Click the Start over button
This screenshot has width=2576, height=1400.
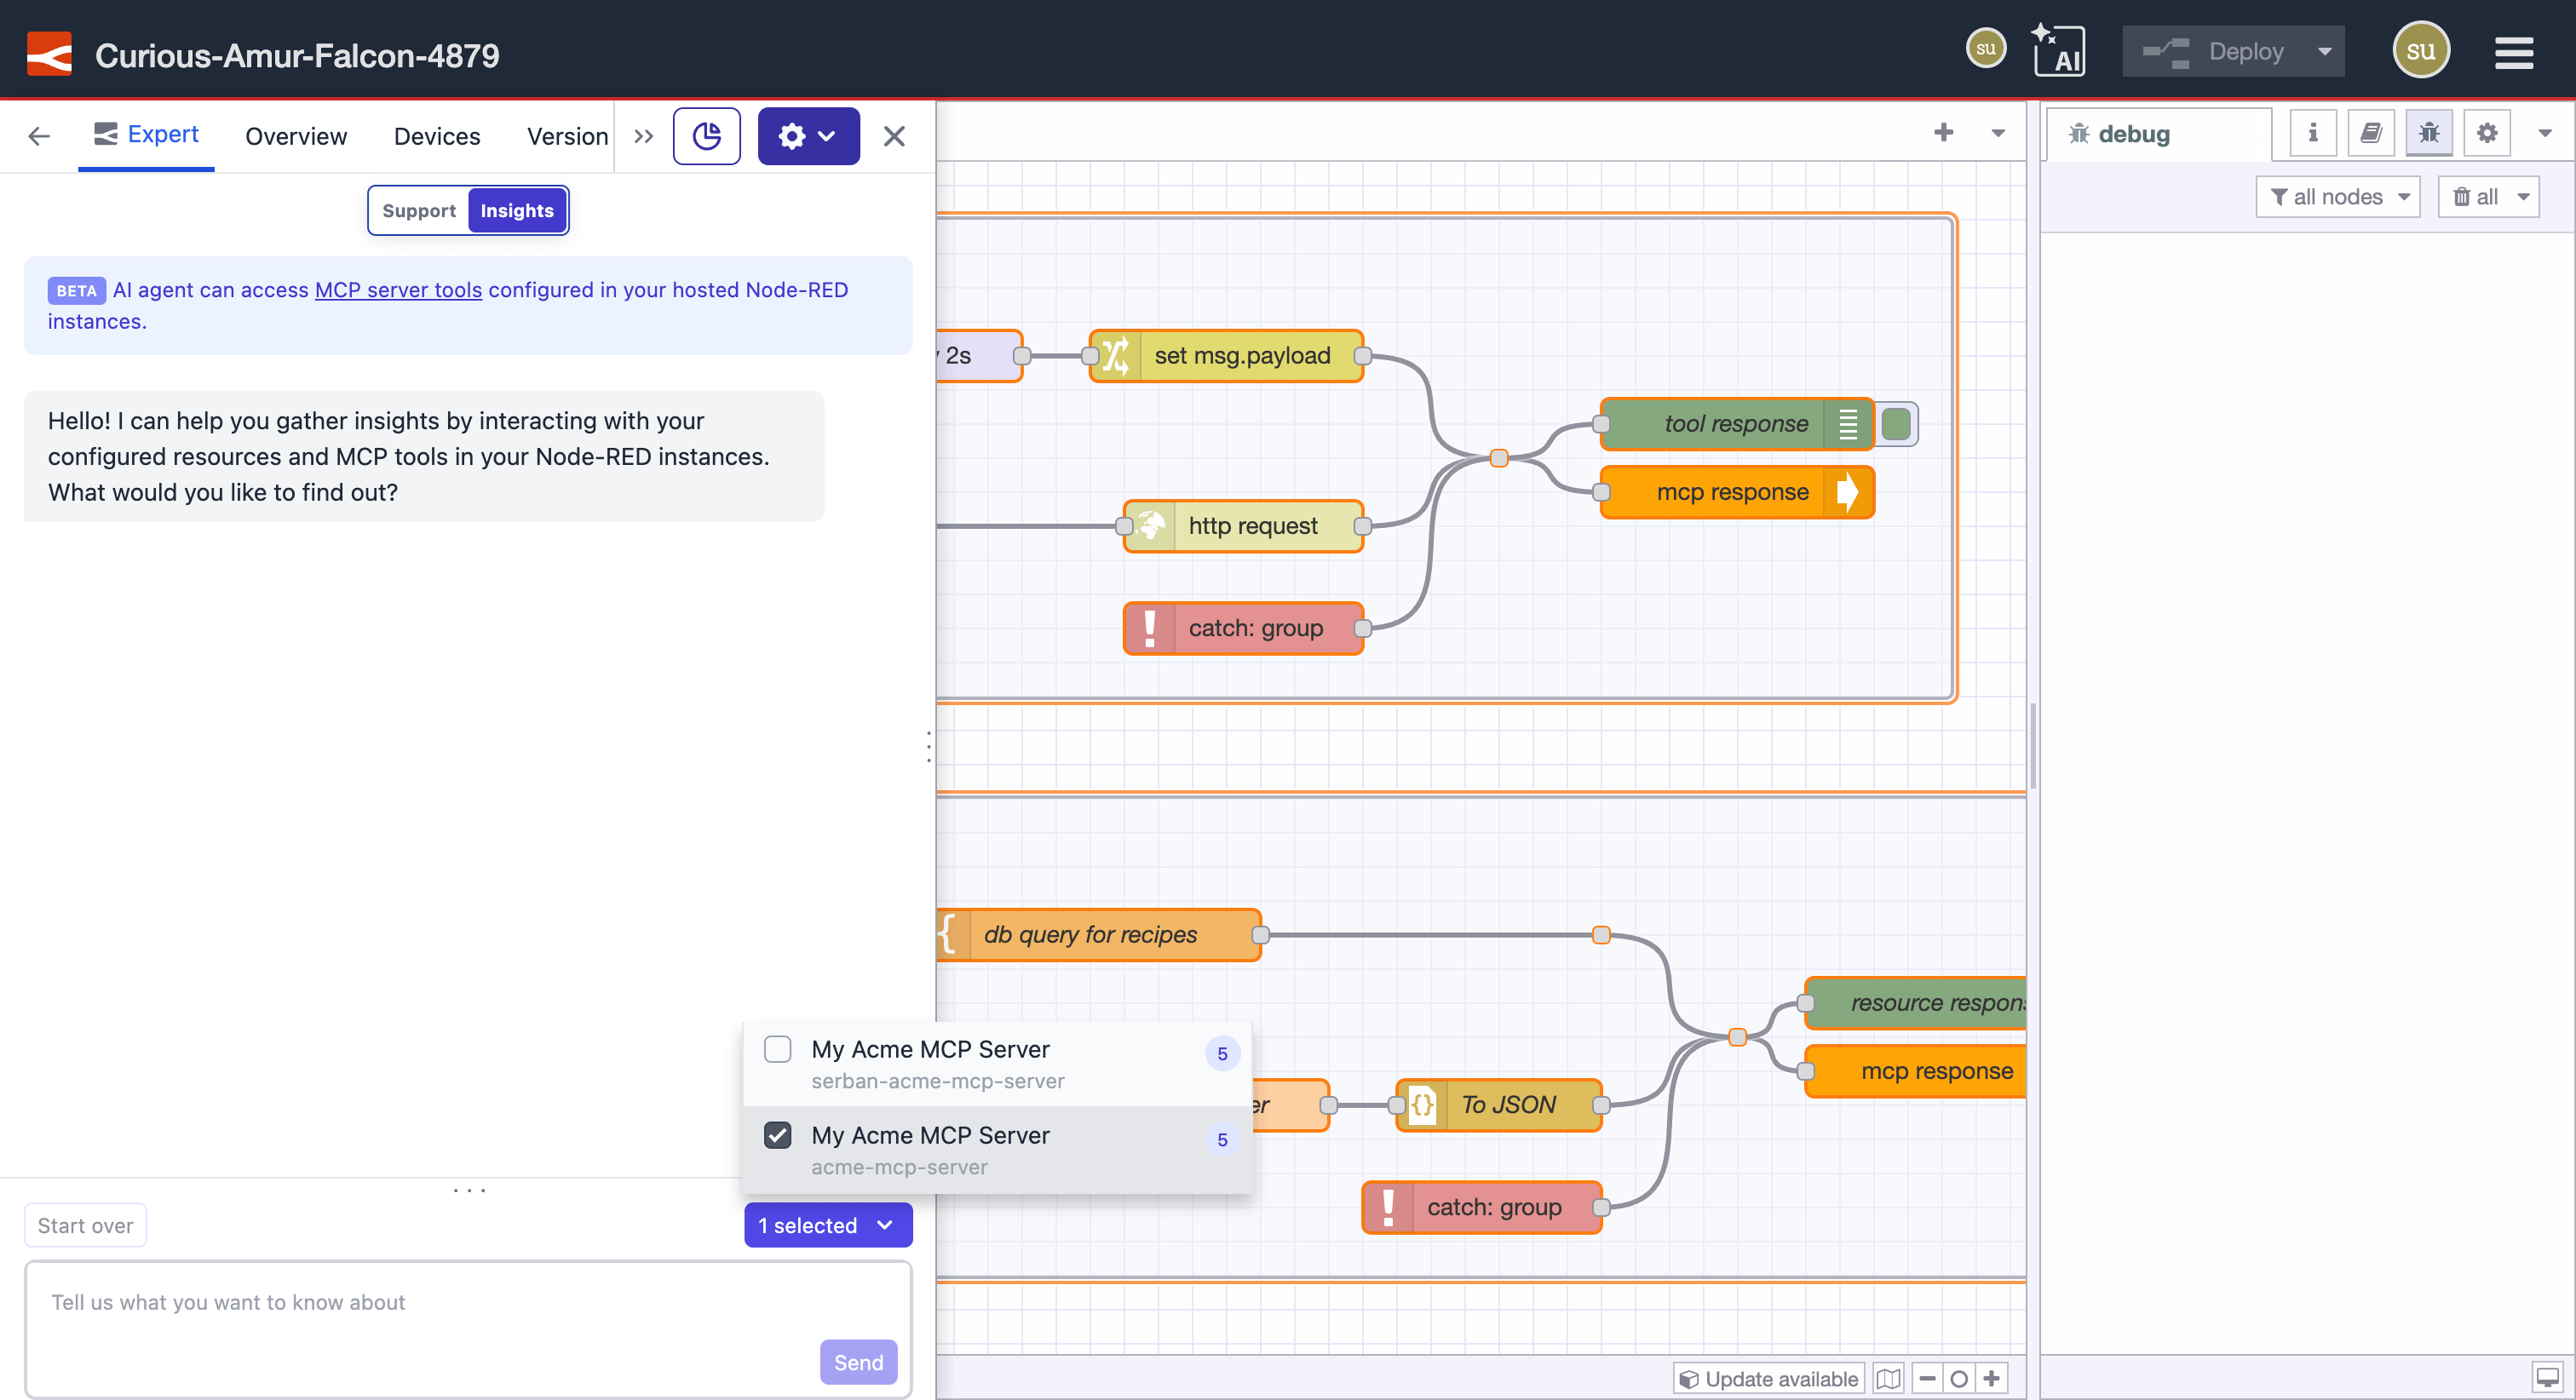85,1224
